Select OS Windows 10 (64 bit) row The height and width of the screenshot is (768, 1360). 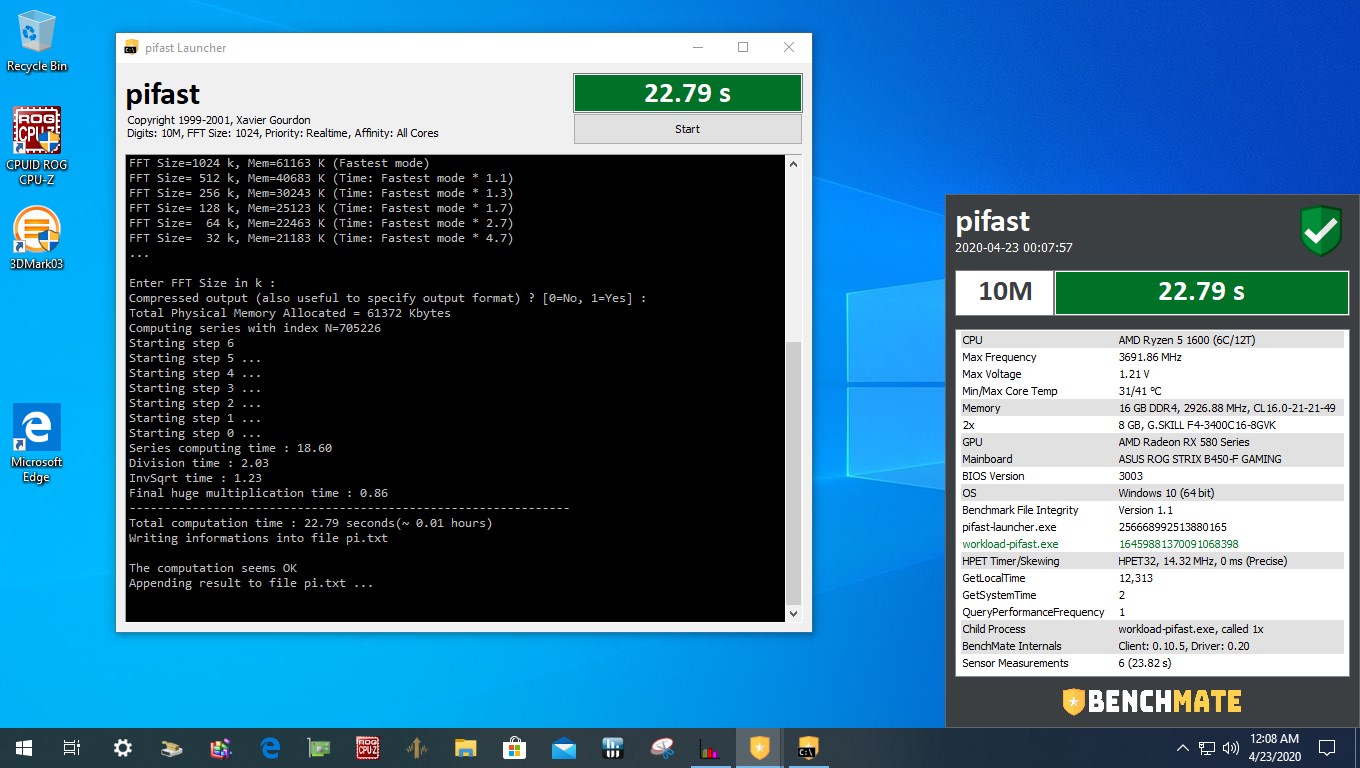pos(1151,493)
